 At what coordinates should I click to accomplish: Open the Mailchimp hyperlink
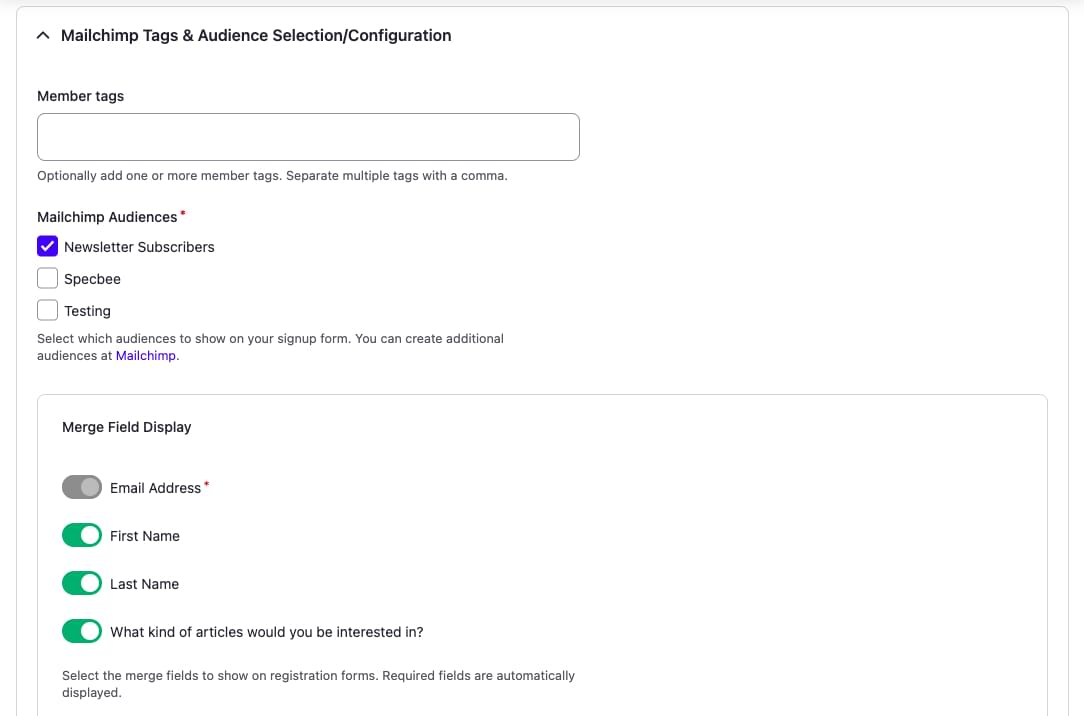[146, 355]
